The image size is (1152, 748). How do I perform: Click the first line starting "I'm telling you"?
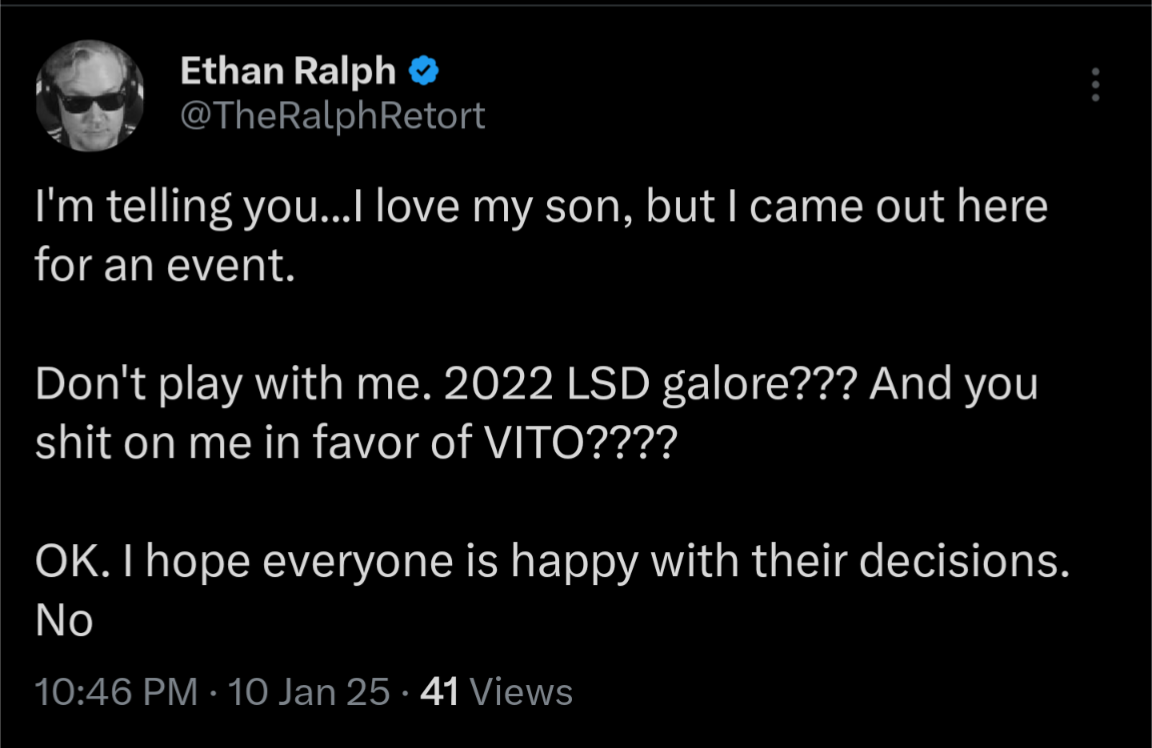click(541, 206)
